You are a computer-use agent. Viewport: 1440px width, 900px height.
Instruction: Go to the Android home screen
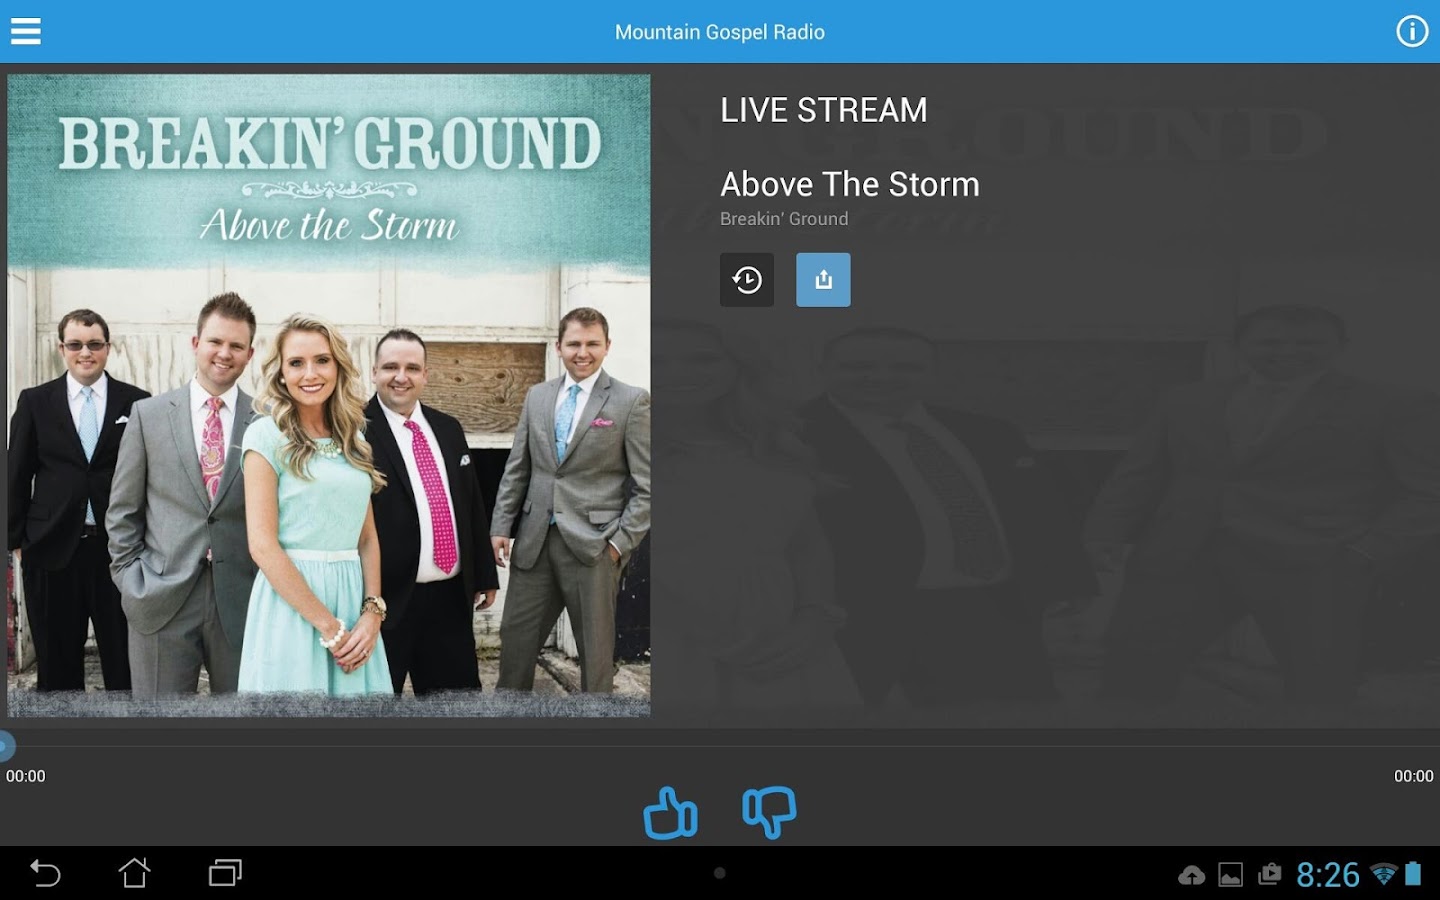tap(134, 873)
